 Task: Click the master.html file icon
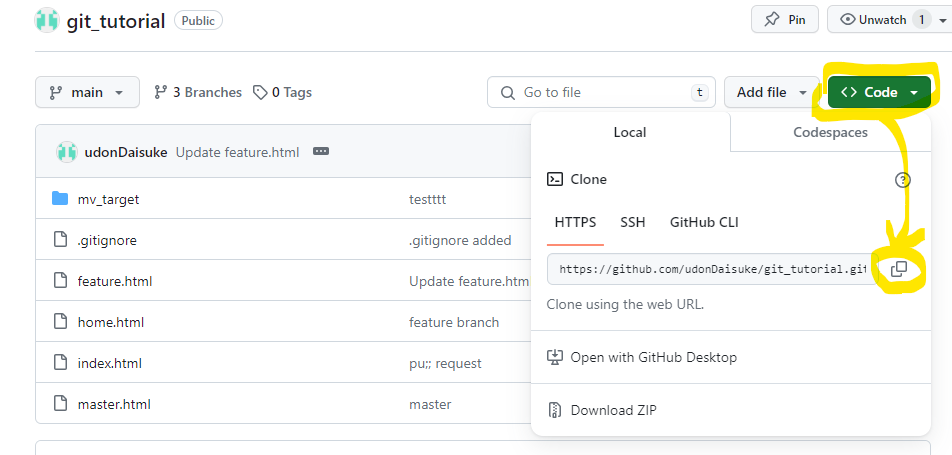point(60,403)
